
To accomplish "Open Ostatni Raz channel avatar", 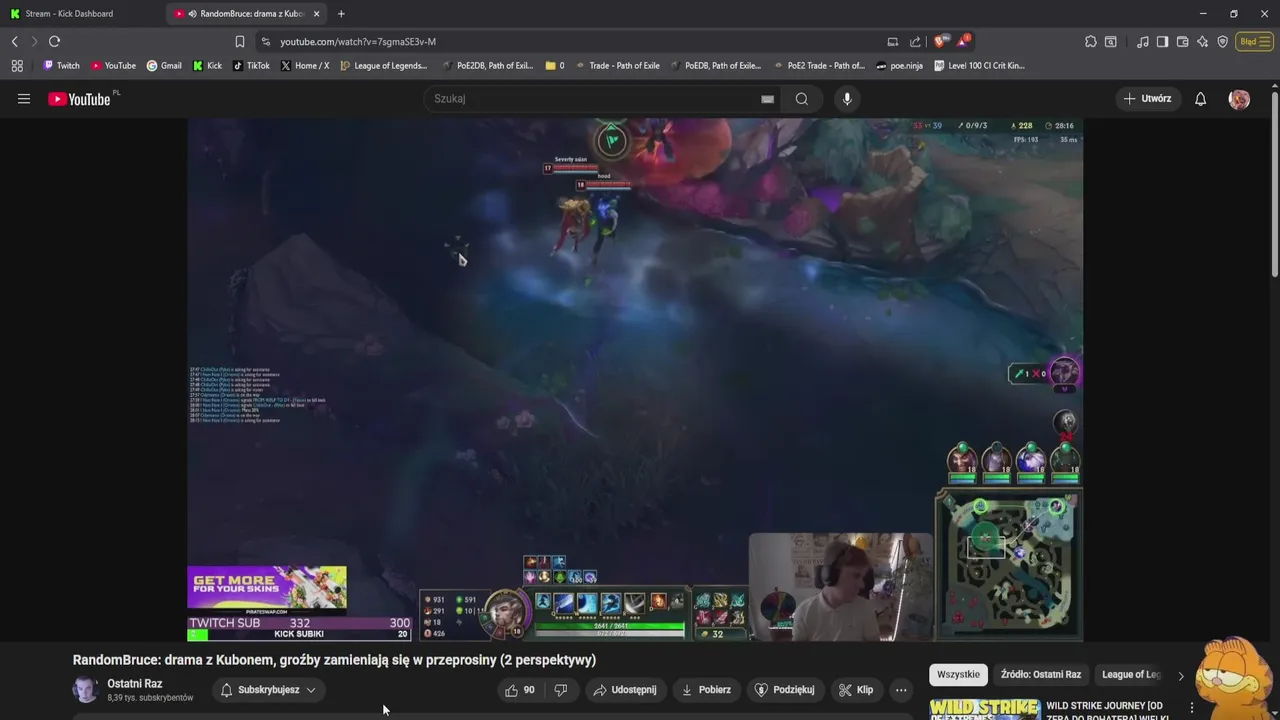I will point(85,690).
